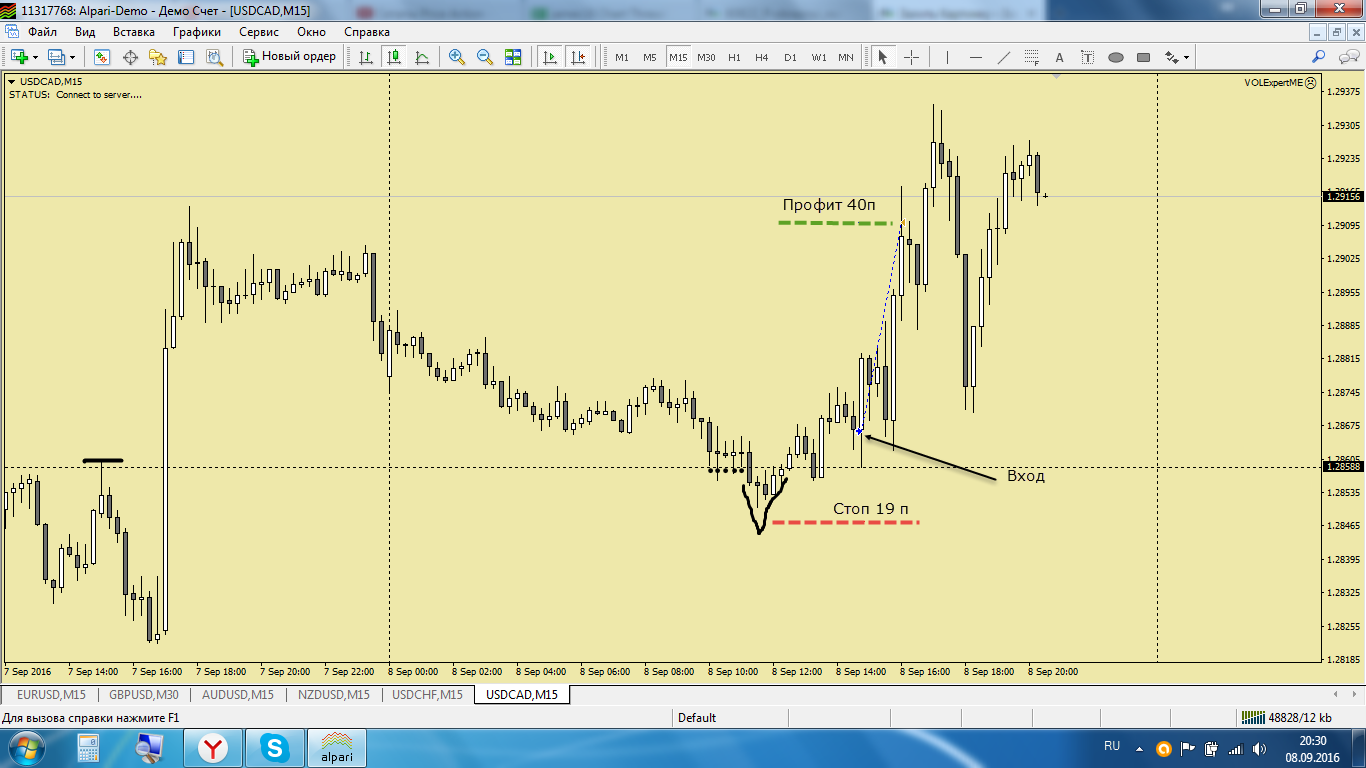
Task: Open the Справка menu
Action: 367,31
